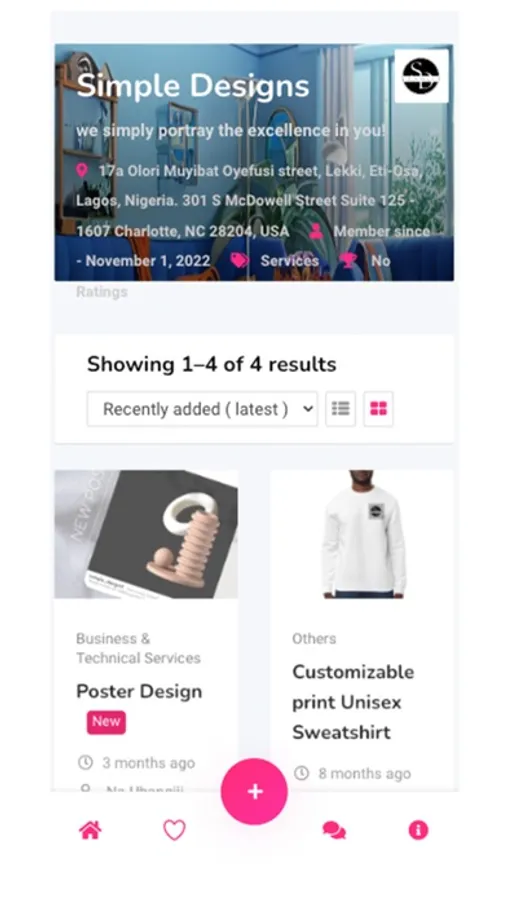The width and height of the screenshot is (507, 900).
Task: Open the Recently added sort dropdown
Action: point(202,409)
